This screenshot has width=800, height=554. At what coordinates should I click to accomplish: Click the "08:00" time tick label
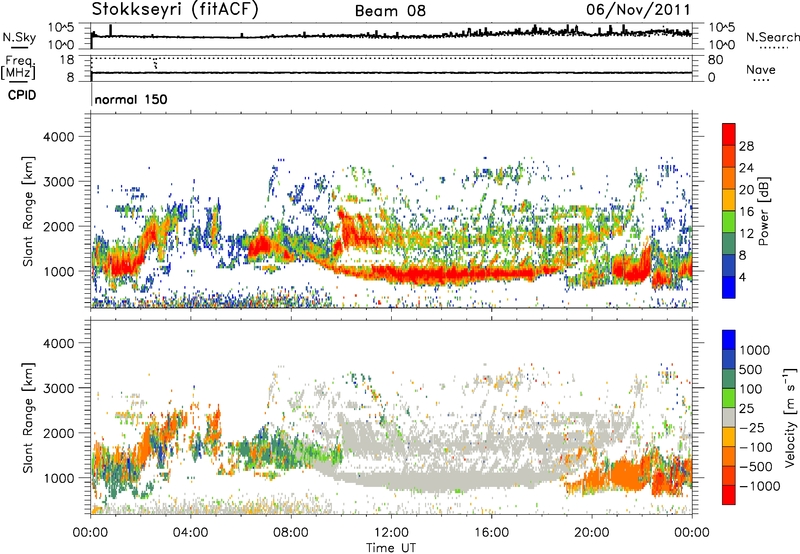click(291, 533)
